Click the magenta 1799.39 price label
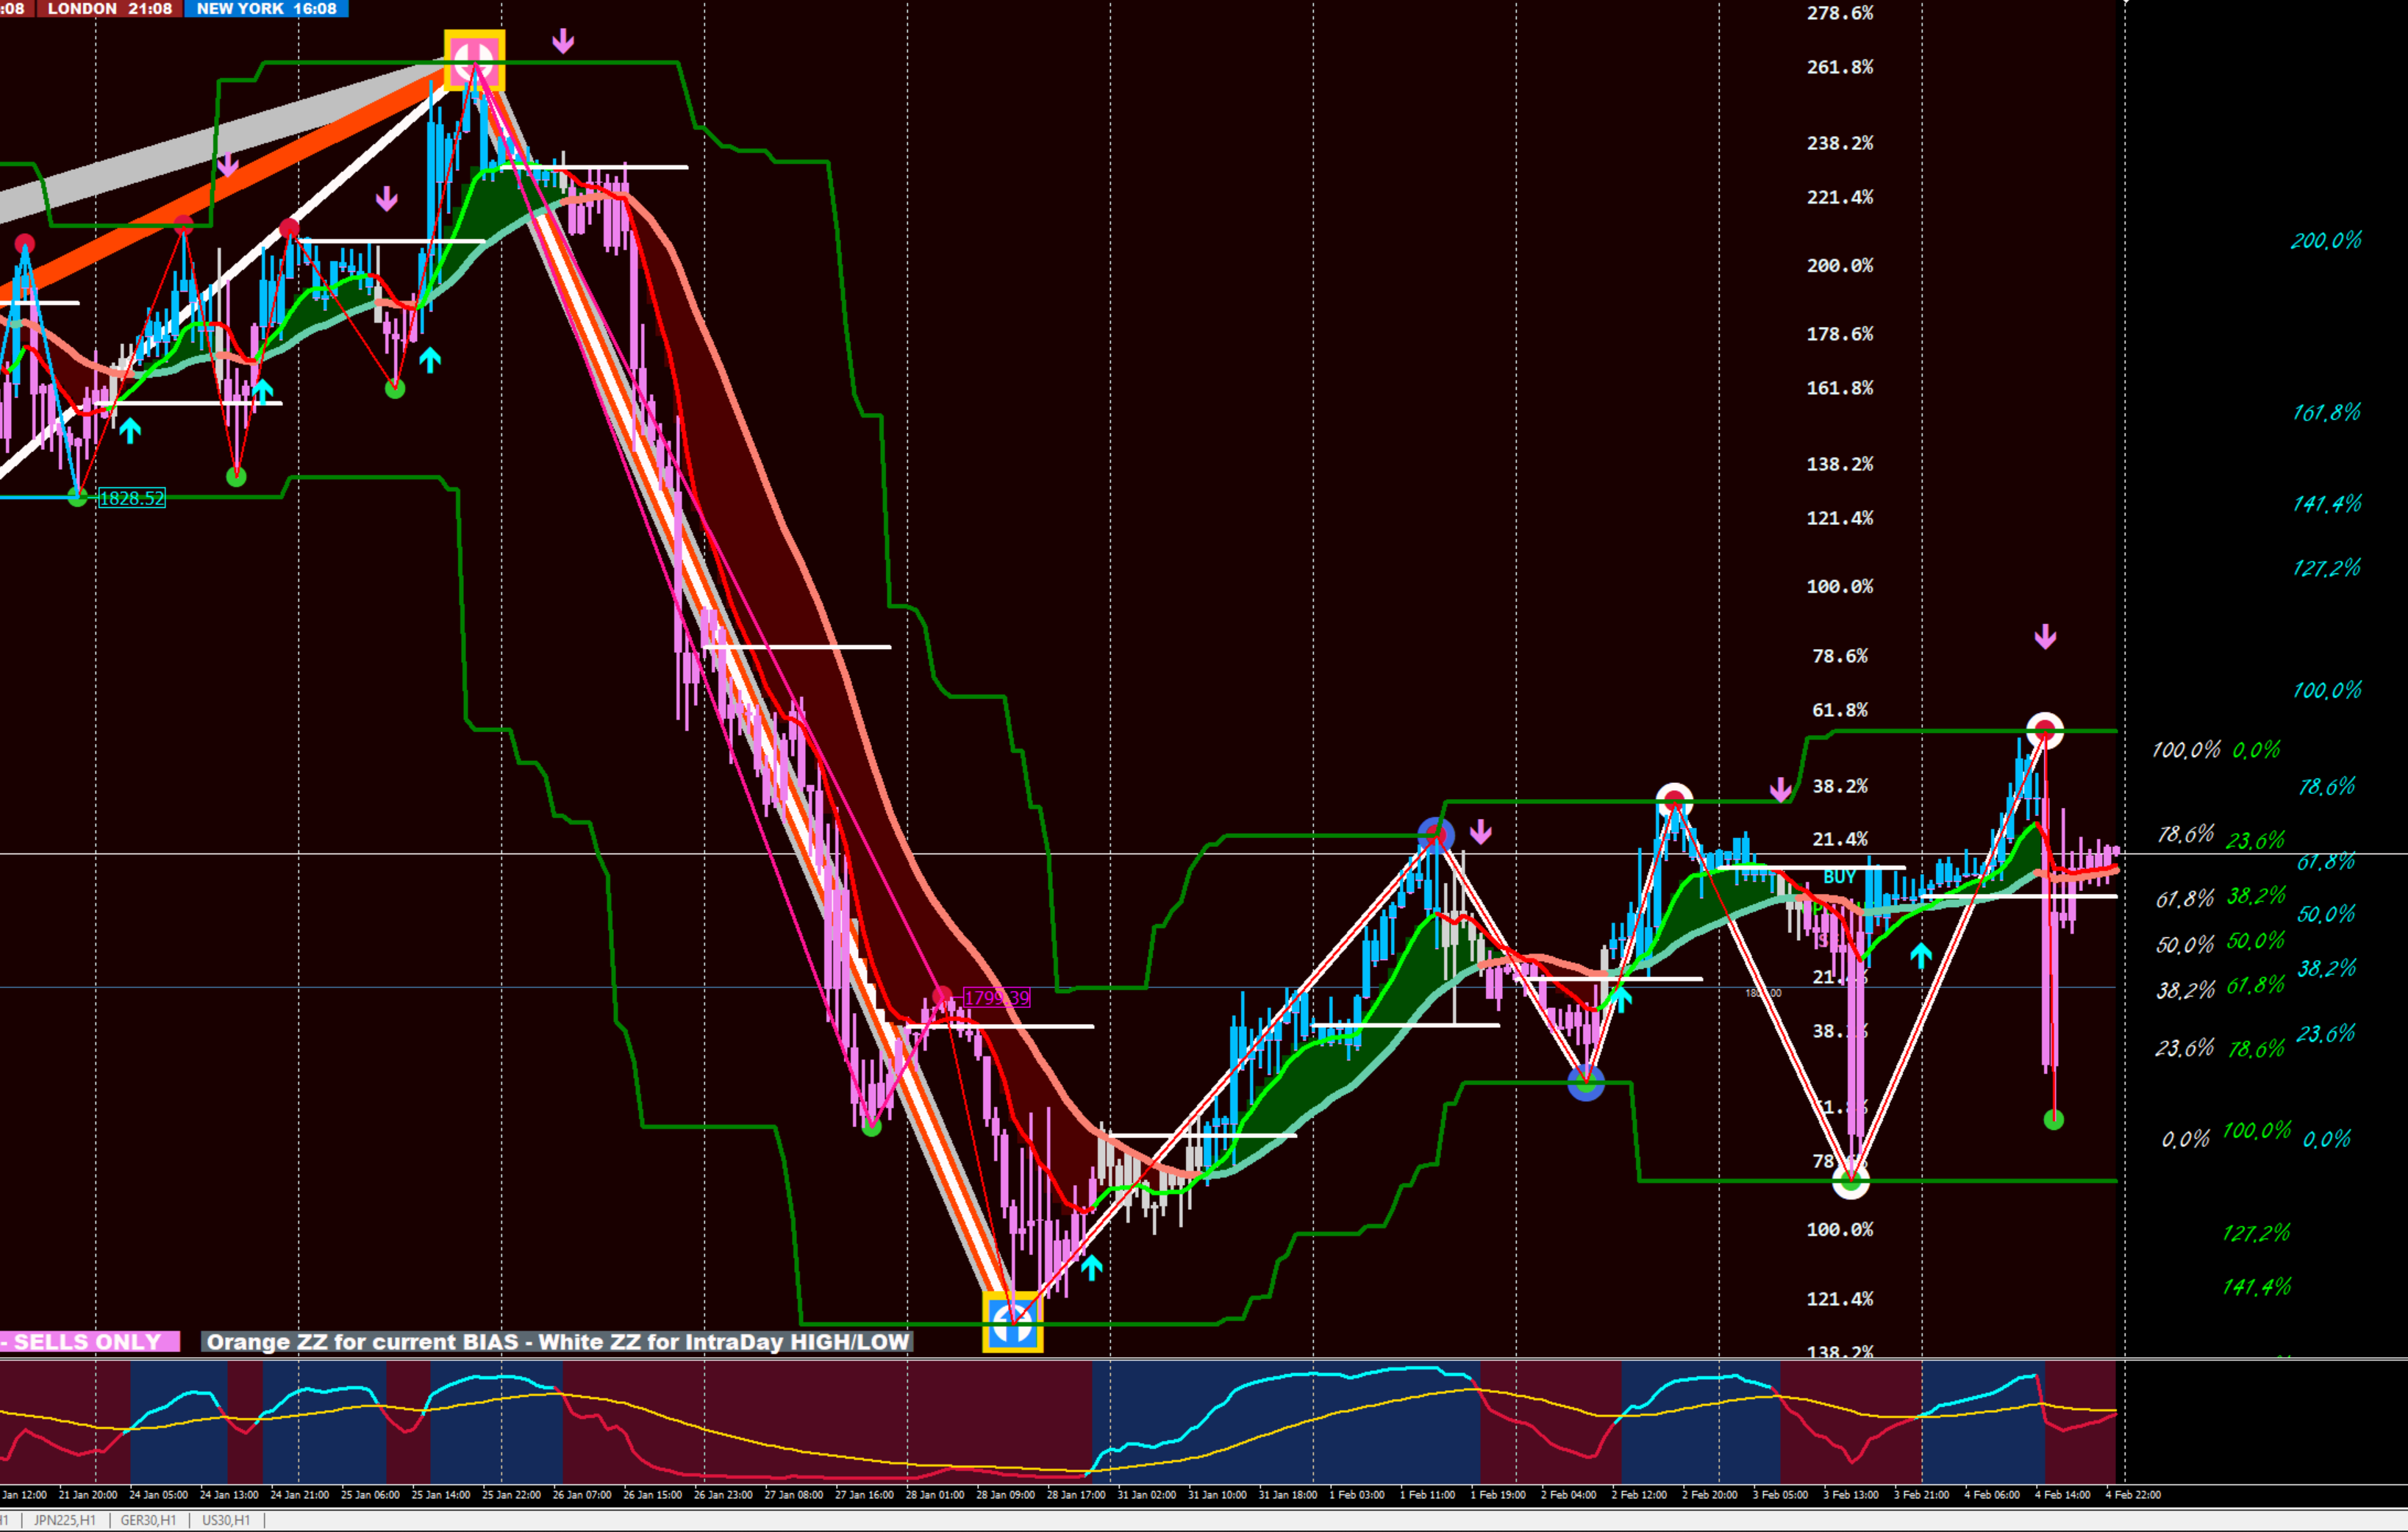 tap(996, 998)
